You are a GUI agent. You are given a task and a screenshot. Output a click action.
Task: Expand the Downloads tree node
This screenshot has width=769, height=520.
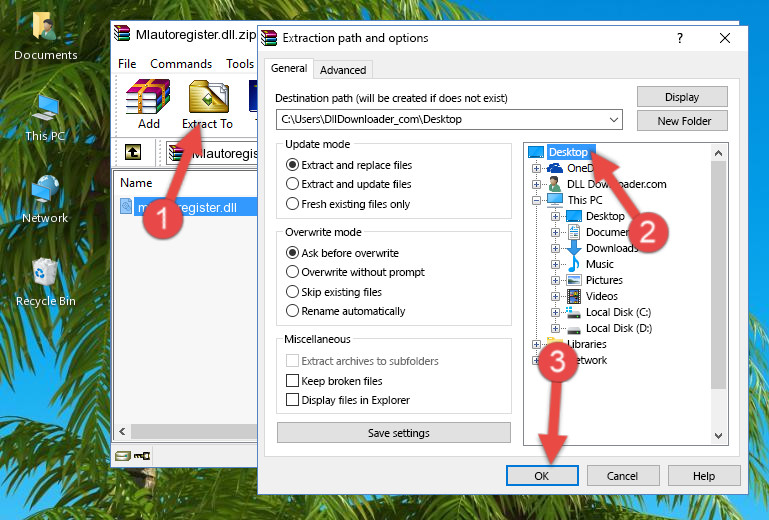[556, 248]
